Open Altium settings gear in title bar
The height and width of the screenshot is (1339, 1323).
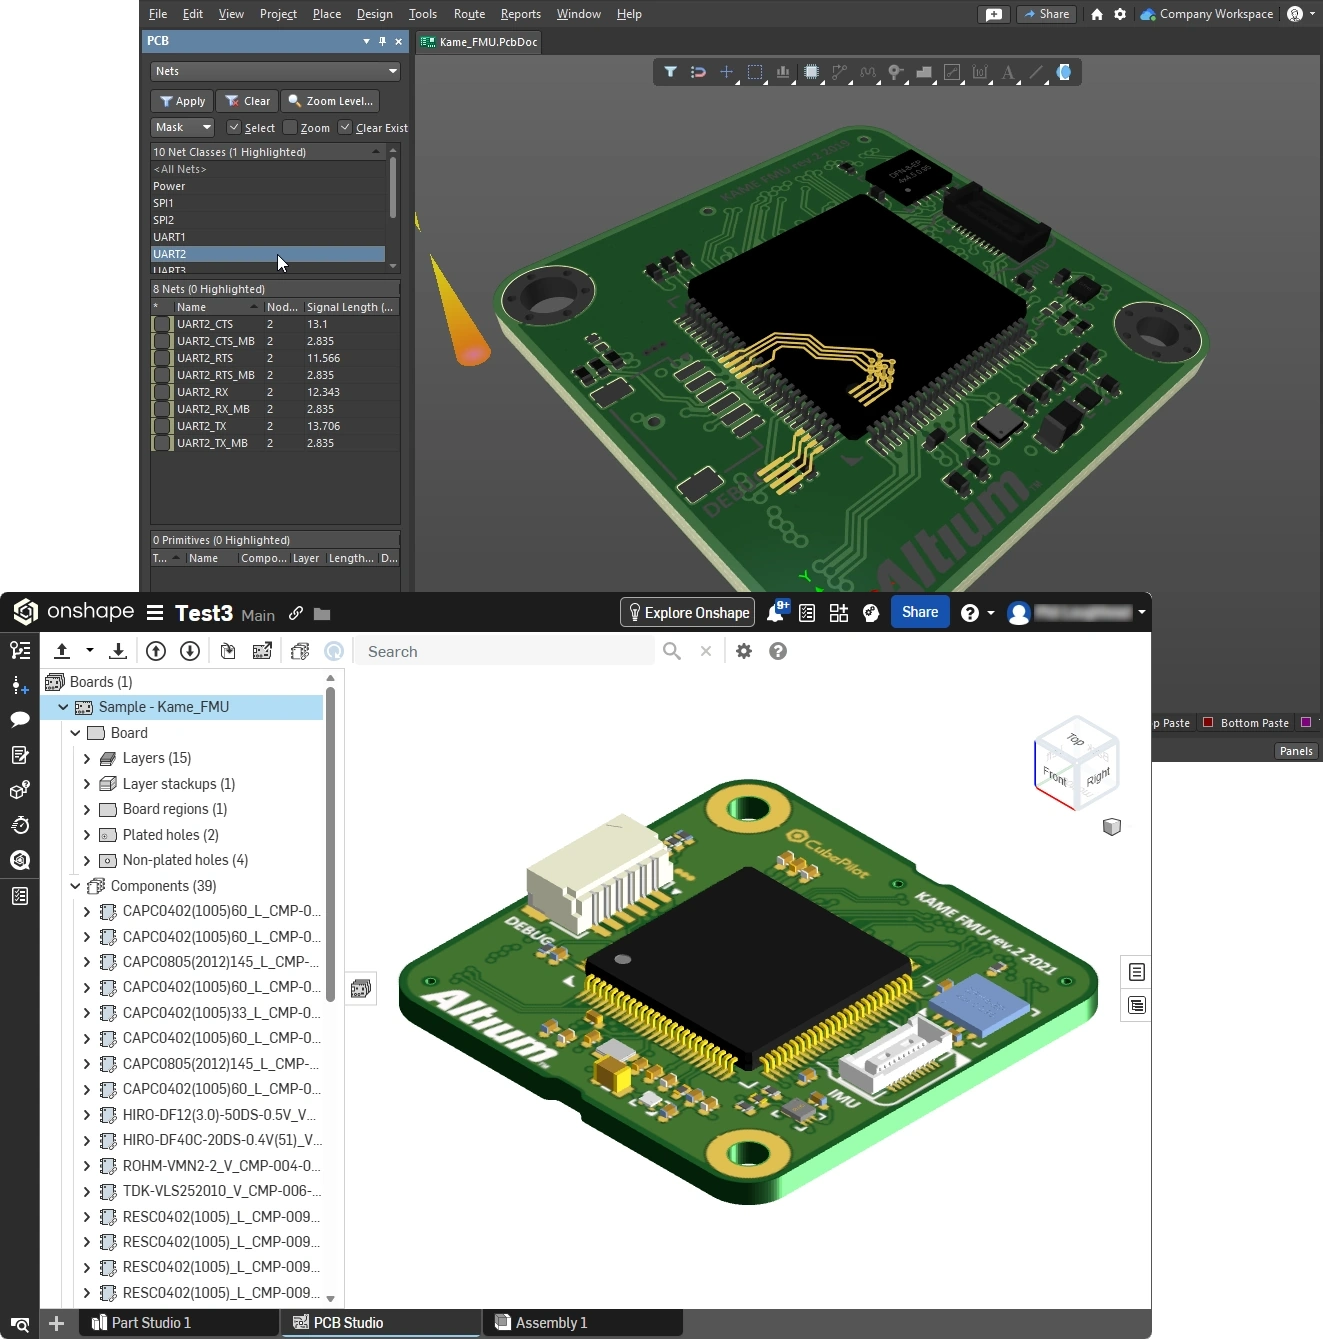[x=1120, y=14]
